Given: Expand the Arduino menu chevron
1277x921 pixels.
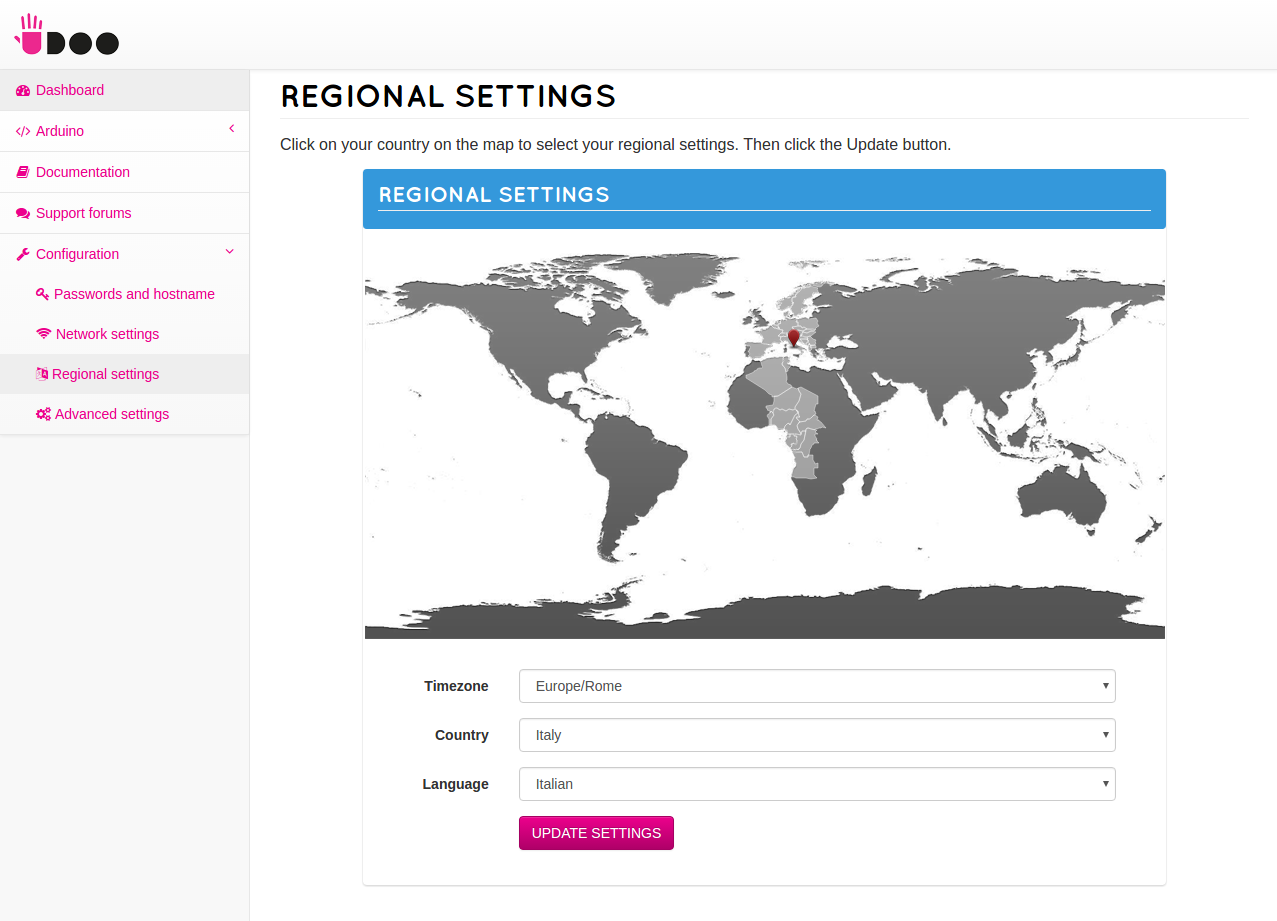Looking at the screenshot, I should click(231, 129).
